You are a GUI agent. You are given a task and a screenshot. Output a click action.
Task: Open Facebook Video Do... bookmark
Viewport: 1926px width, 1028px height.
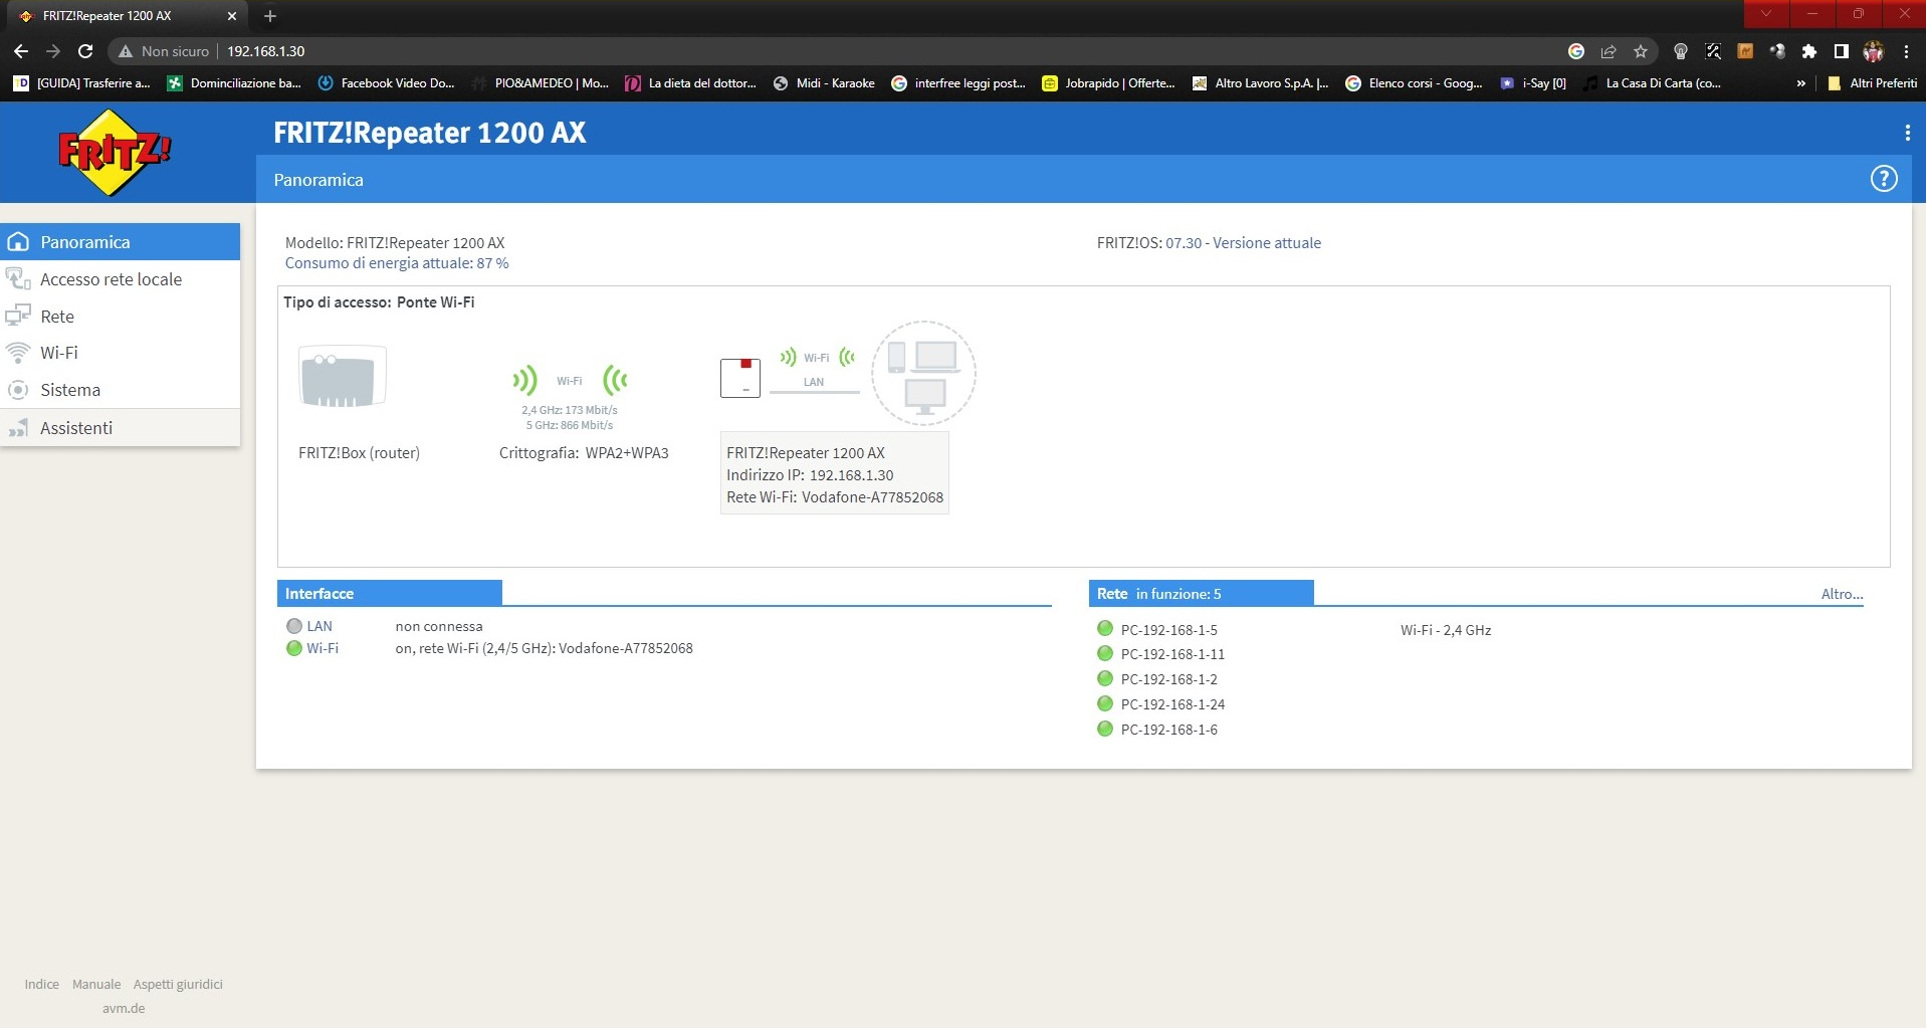coord(386,83)
